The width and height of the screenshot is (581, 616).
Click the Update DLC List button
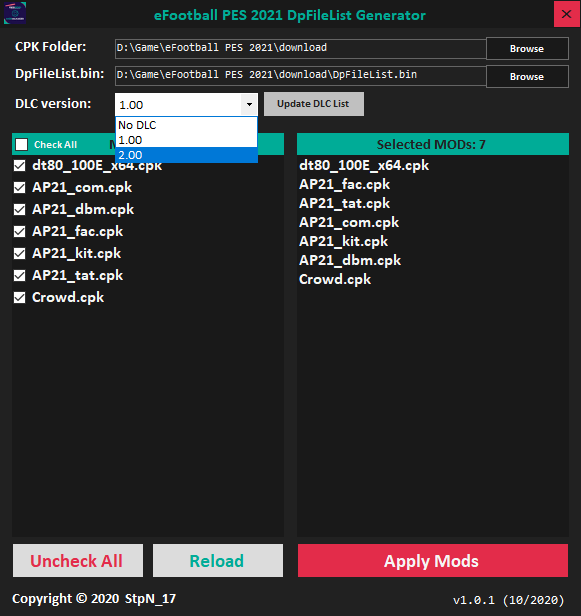[313, 104]
